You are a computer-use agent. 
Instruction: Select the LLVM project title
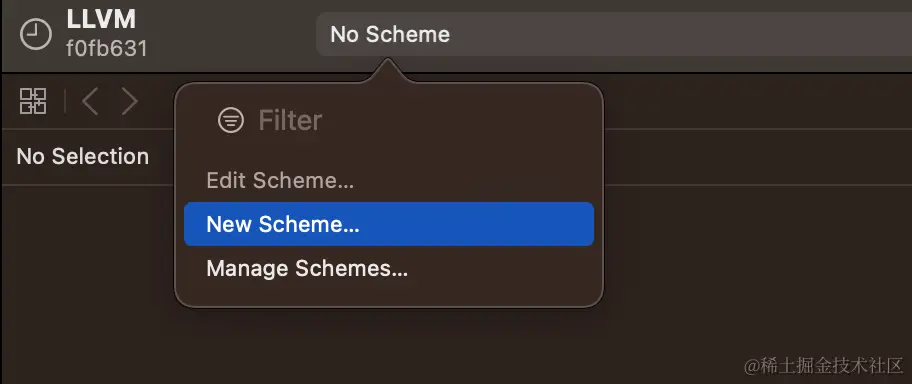click(101, 20)
